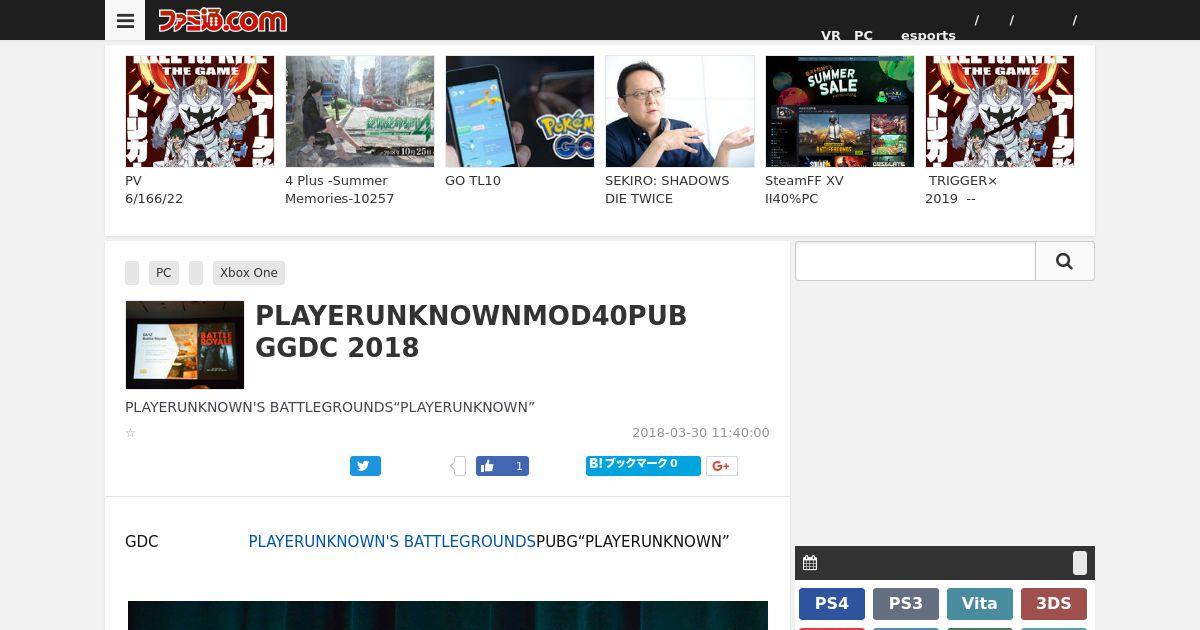This screenshot has height=630, width=1200.
Task: Open the hamburger menu icon
Action: tap(125, 20)
